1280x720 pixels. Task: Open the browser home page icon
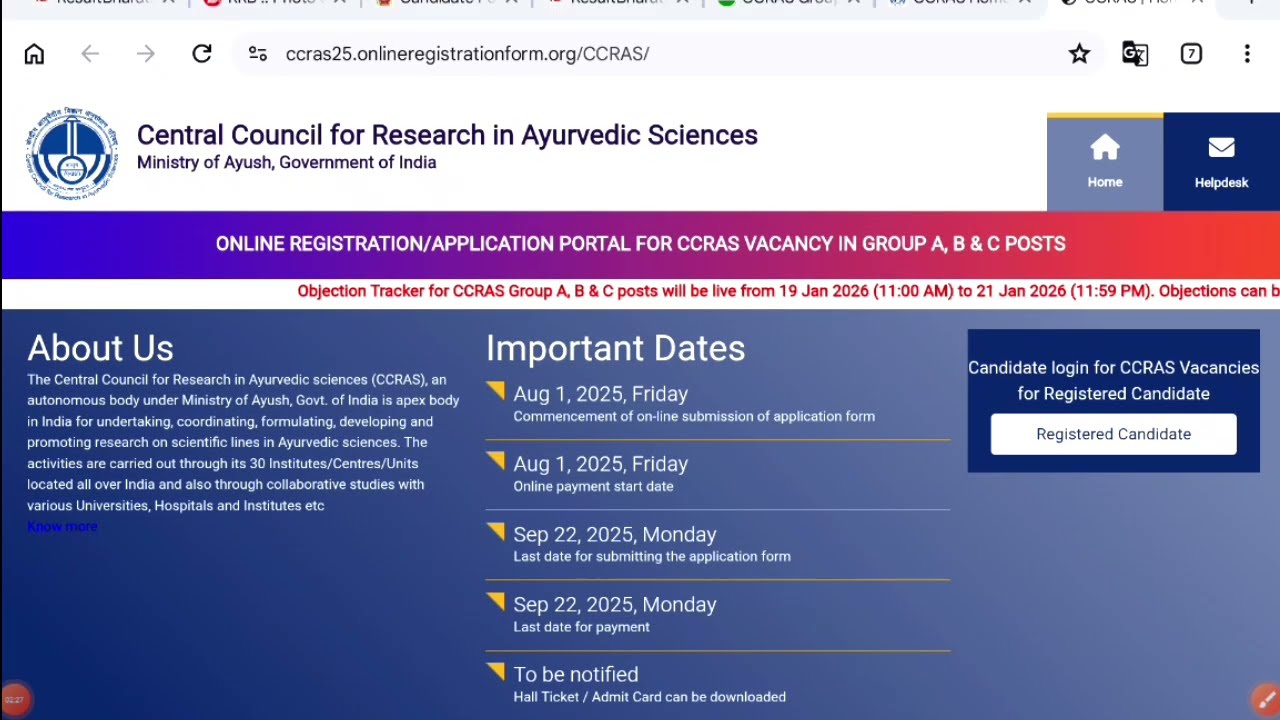[x=34, y=54]
